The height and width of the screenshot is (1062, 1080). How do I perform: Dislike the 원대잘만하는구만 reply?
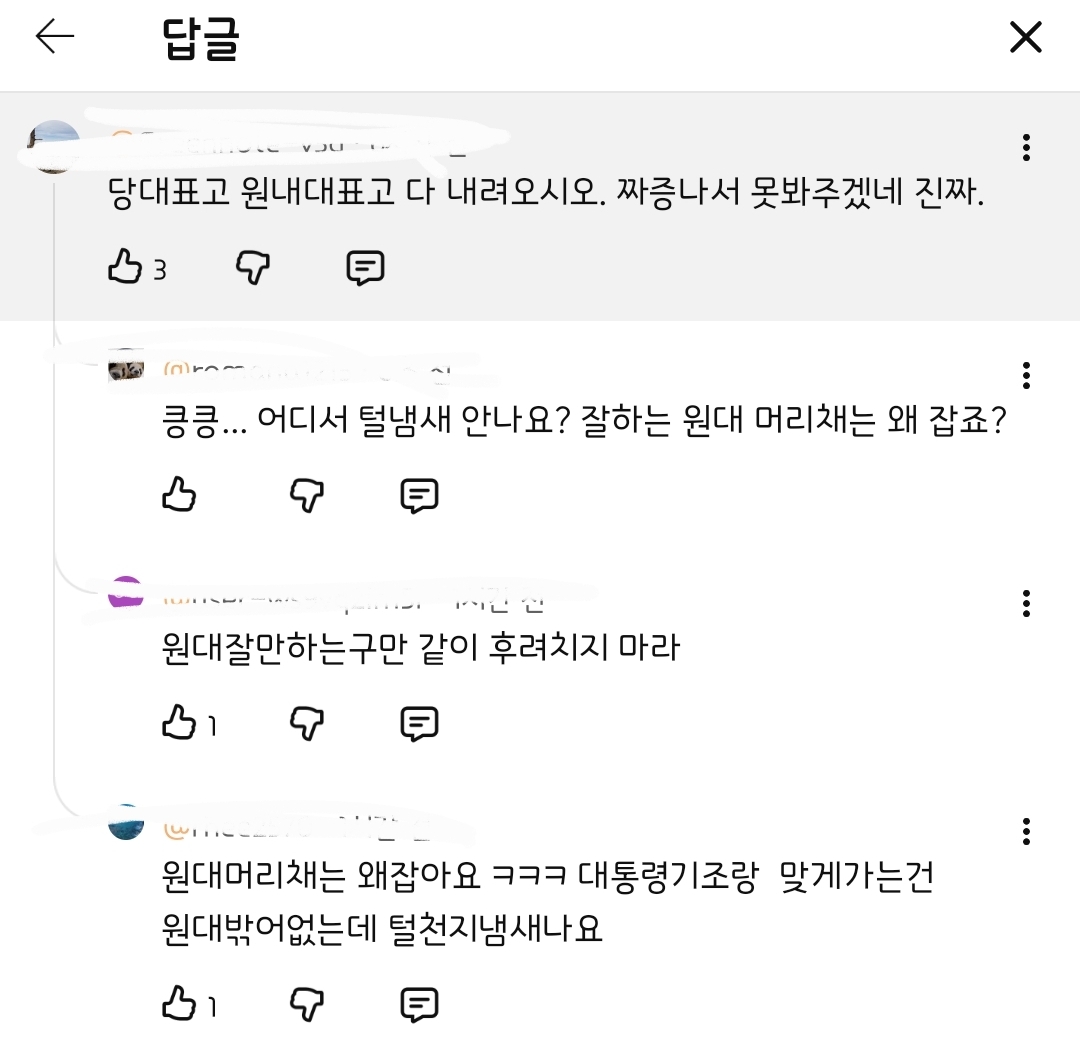point(307,722)
